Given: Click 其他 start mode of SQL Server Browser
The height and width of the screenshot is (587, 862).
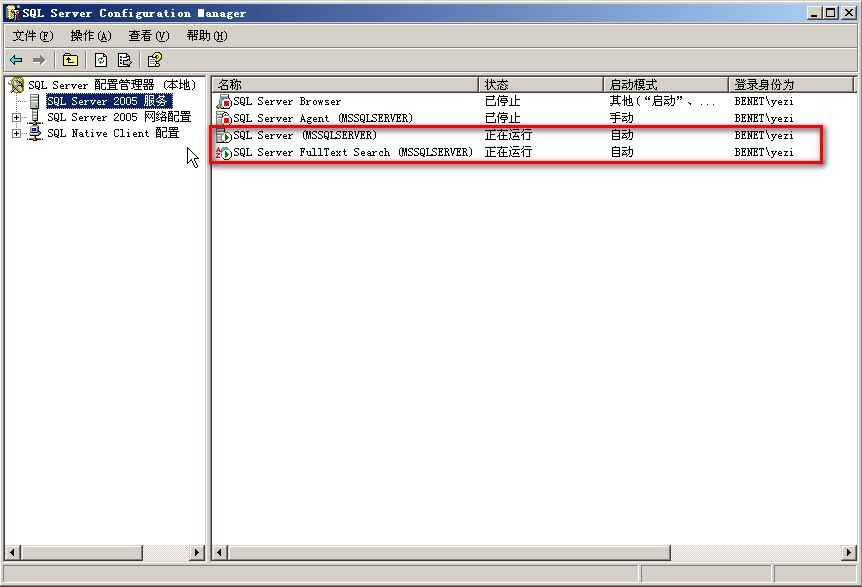Looking at the screenshot, I should (x=662, y=101).
